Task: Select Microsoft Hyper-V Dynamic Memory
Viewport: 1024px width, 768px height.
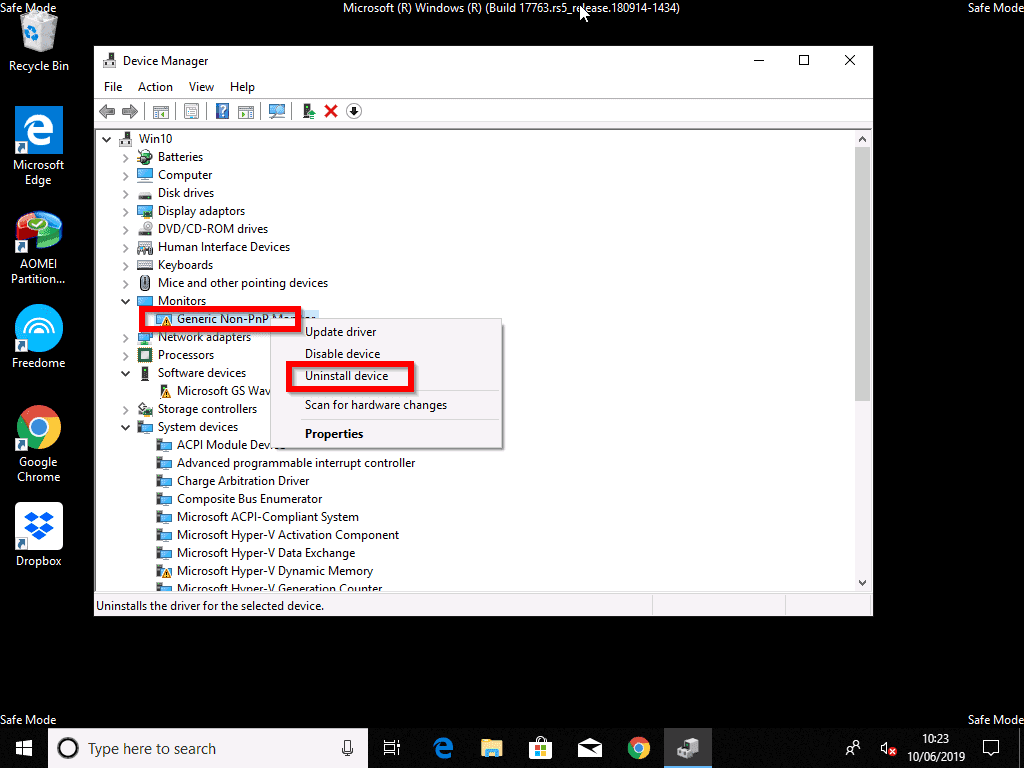Action: point(275,571)
